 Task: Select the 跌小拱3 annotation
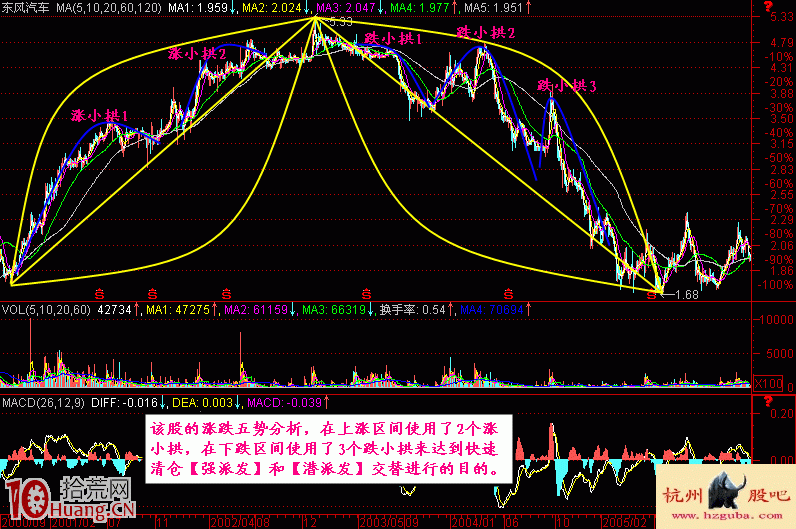[567, 85]
